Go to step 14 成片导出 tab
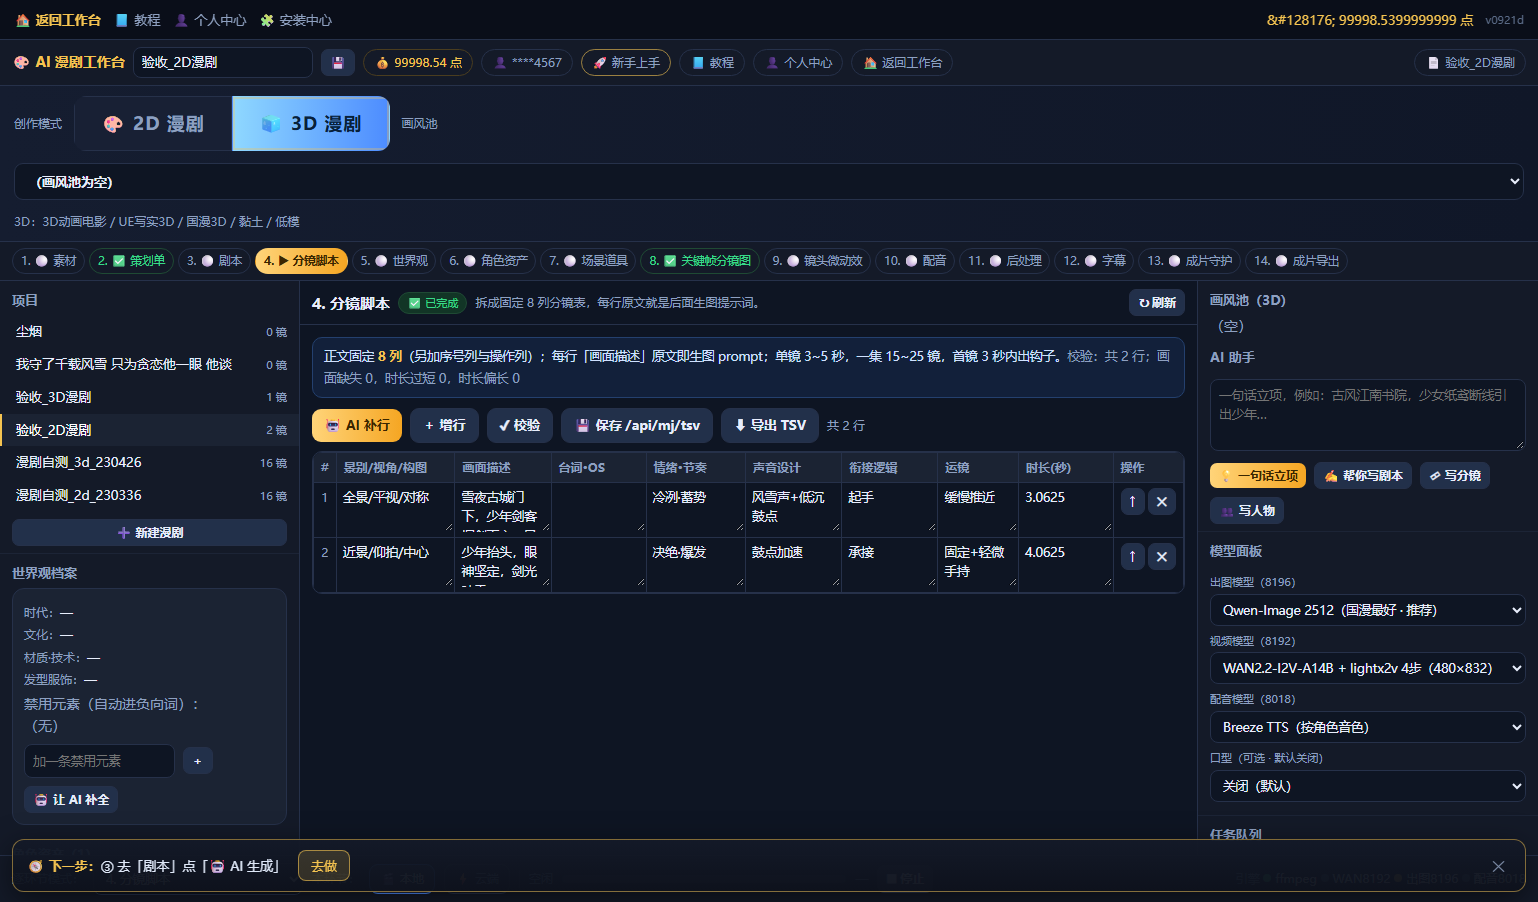Viewport: 1538px width, 902px height. pos(1296,261)
